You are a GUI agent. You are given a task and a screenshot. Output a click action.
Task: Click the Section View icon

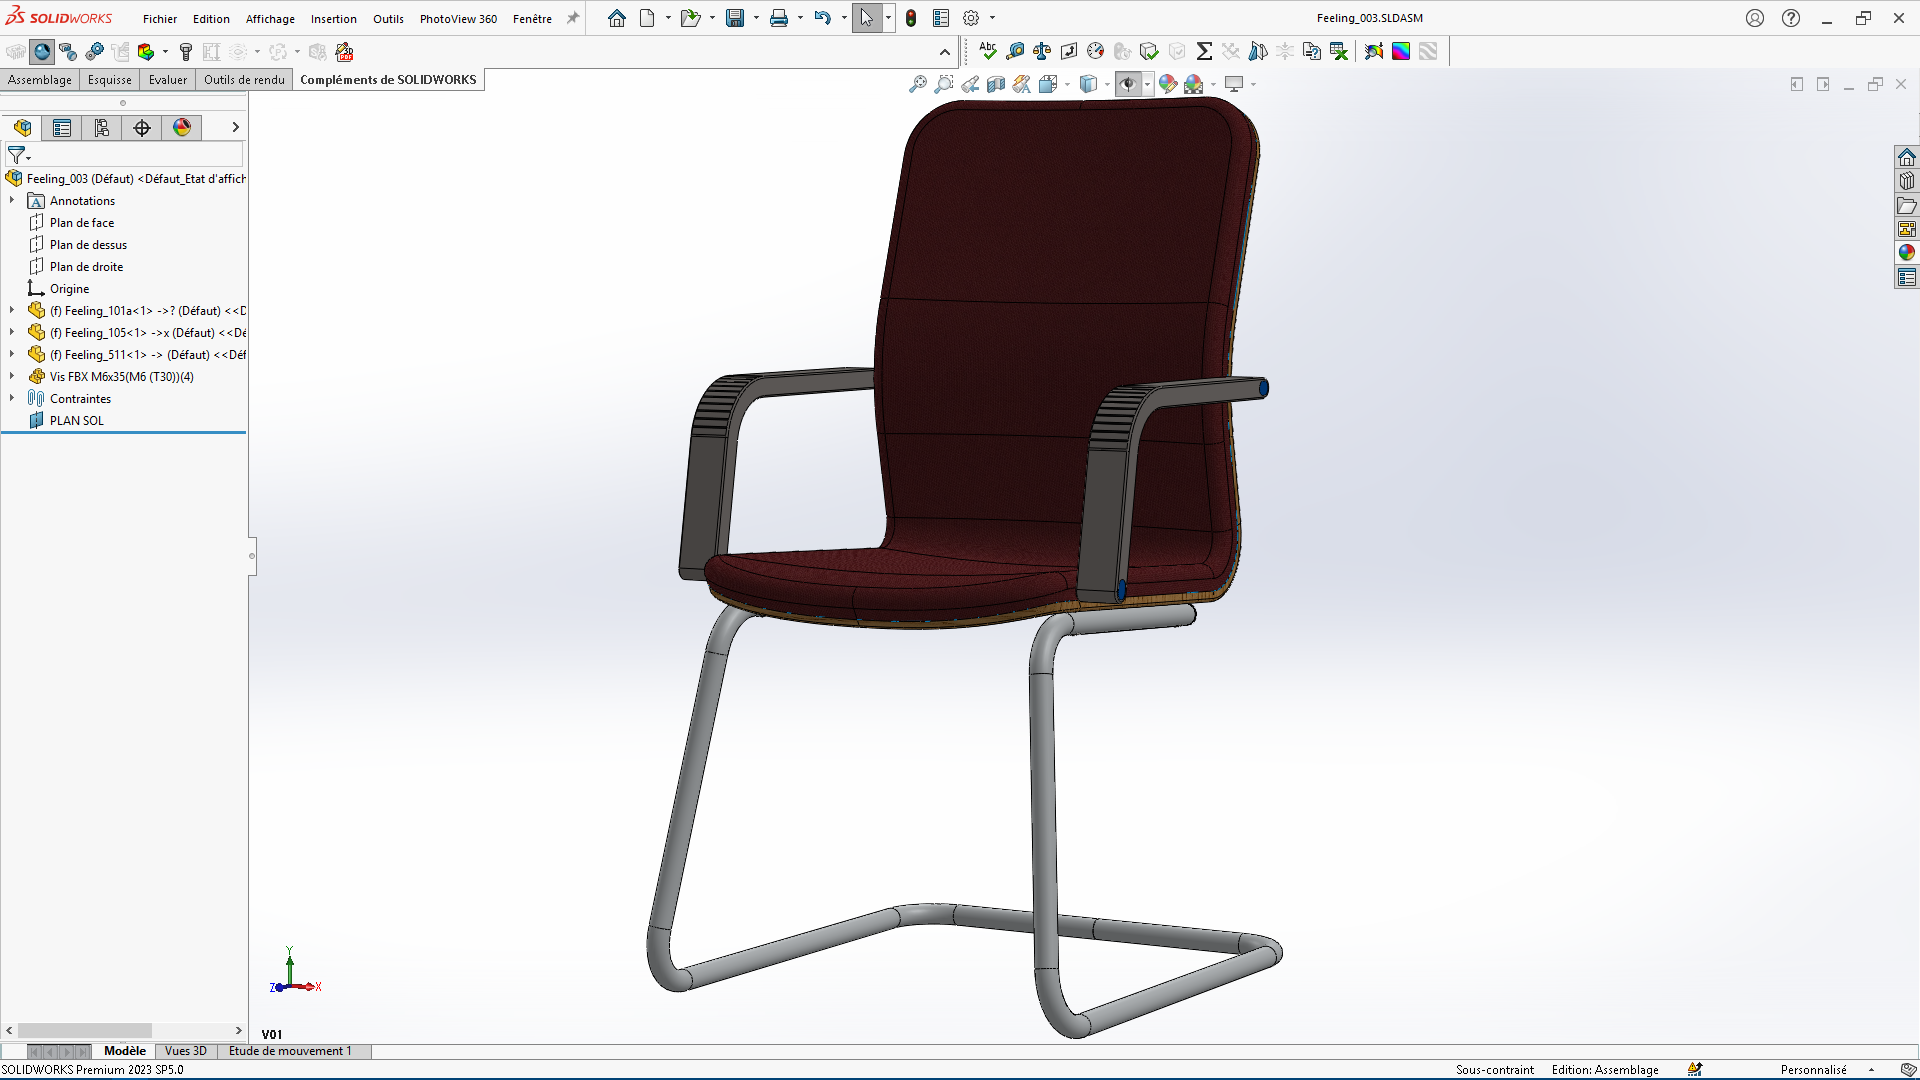point(996,84)
